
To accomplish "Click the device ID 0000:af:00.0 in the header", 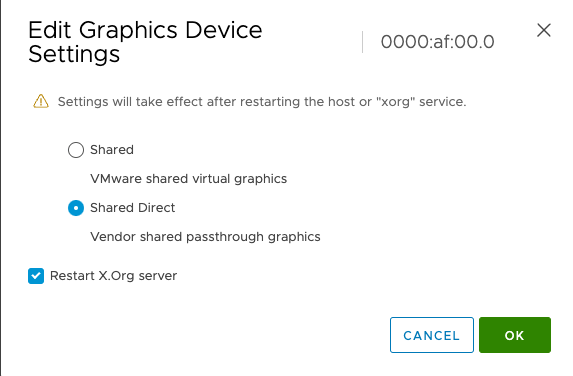I will click(x=437, y=42).
